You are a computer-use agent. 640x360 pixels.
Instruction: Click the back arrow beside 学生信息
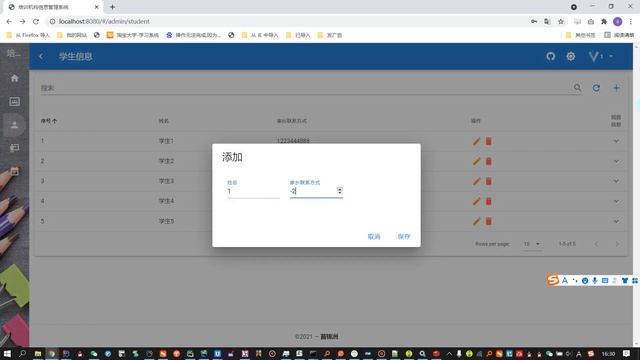(41, 56)
